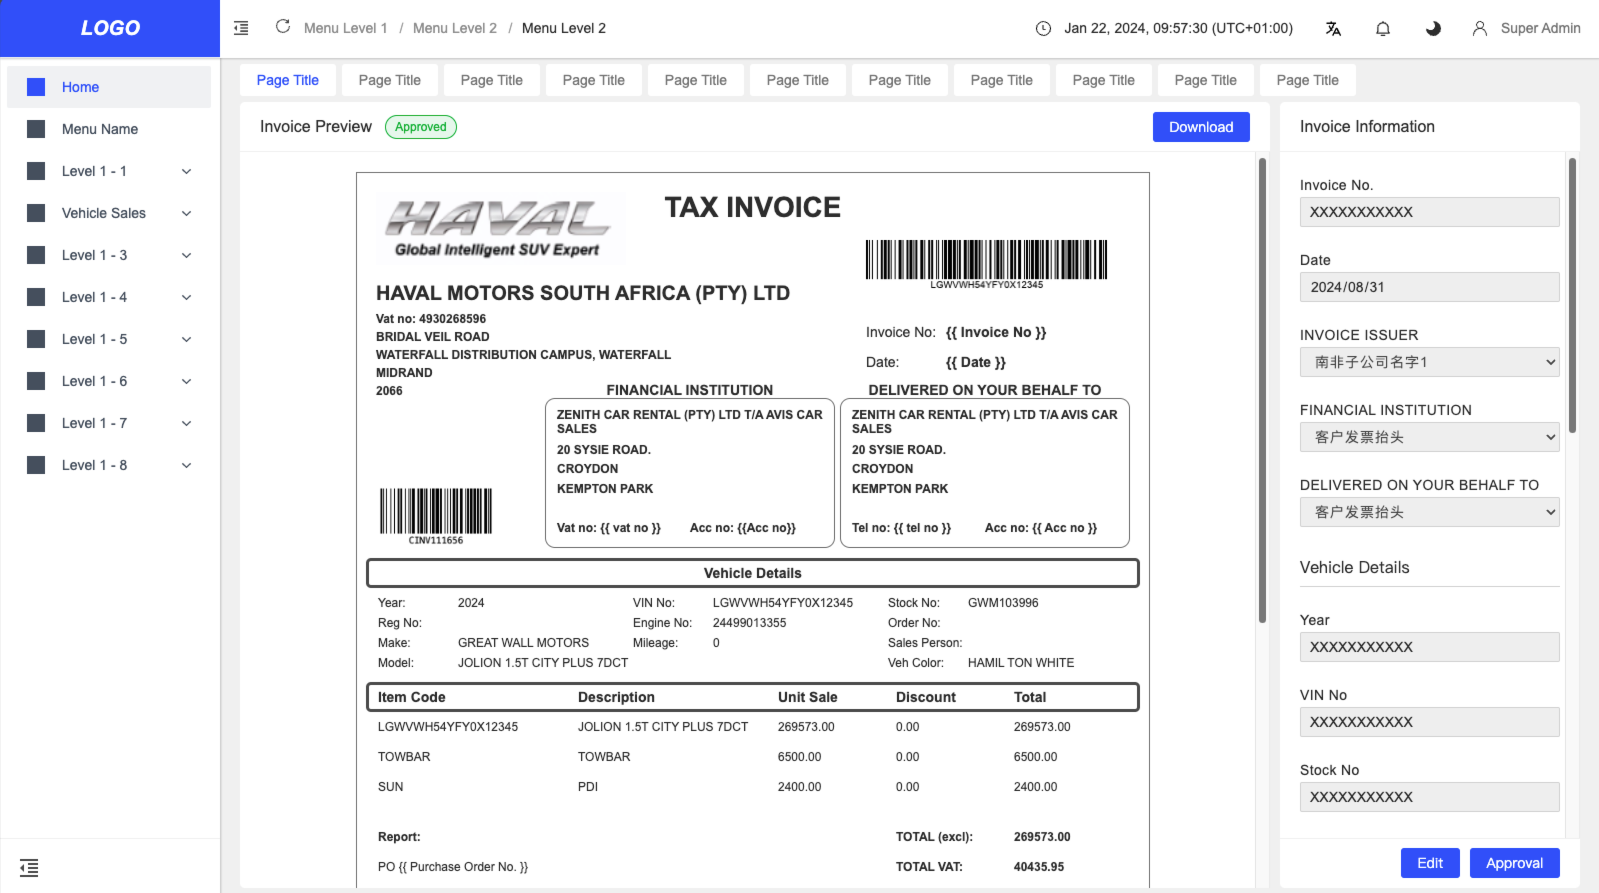Expand the Level 1 - 6 chevron
Image resolution: width=1599 pixels, height=893 pixels.
click(186, 381)
